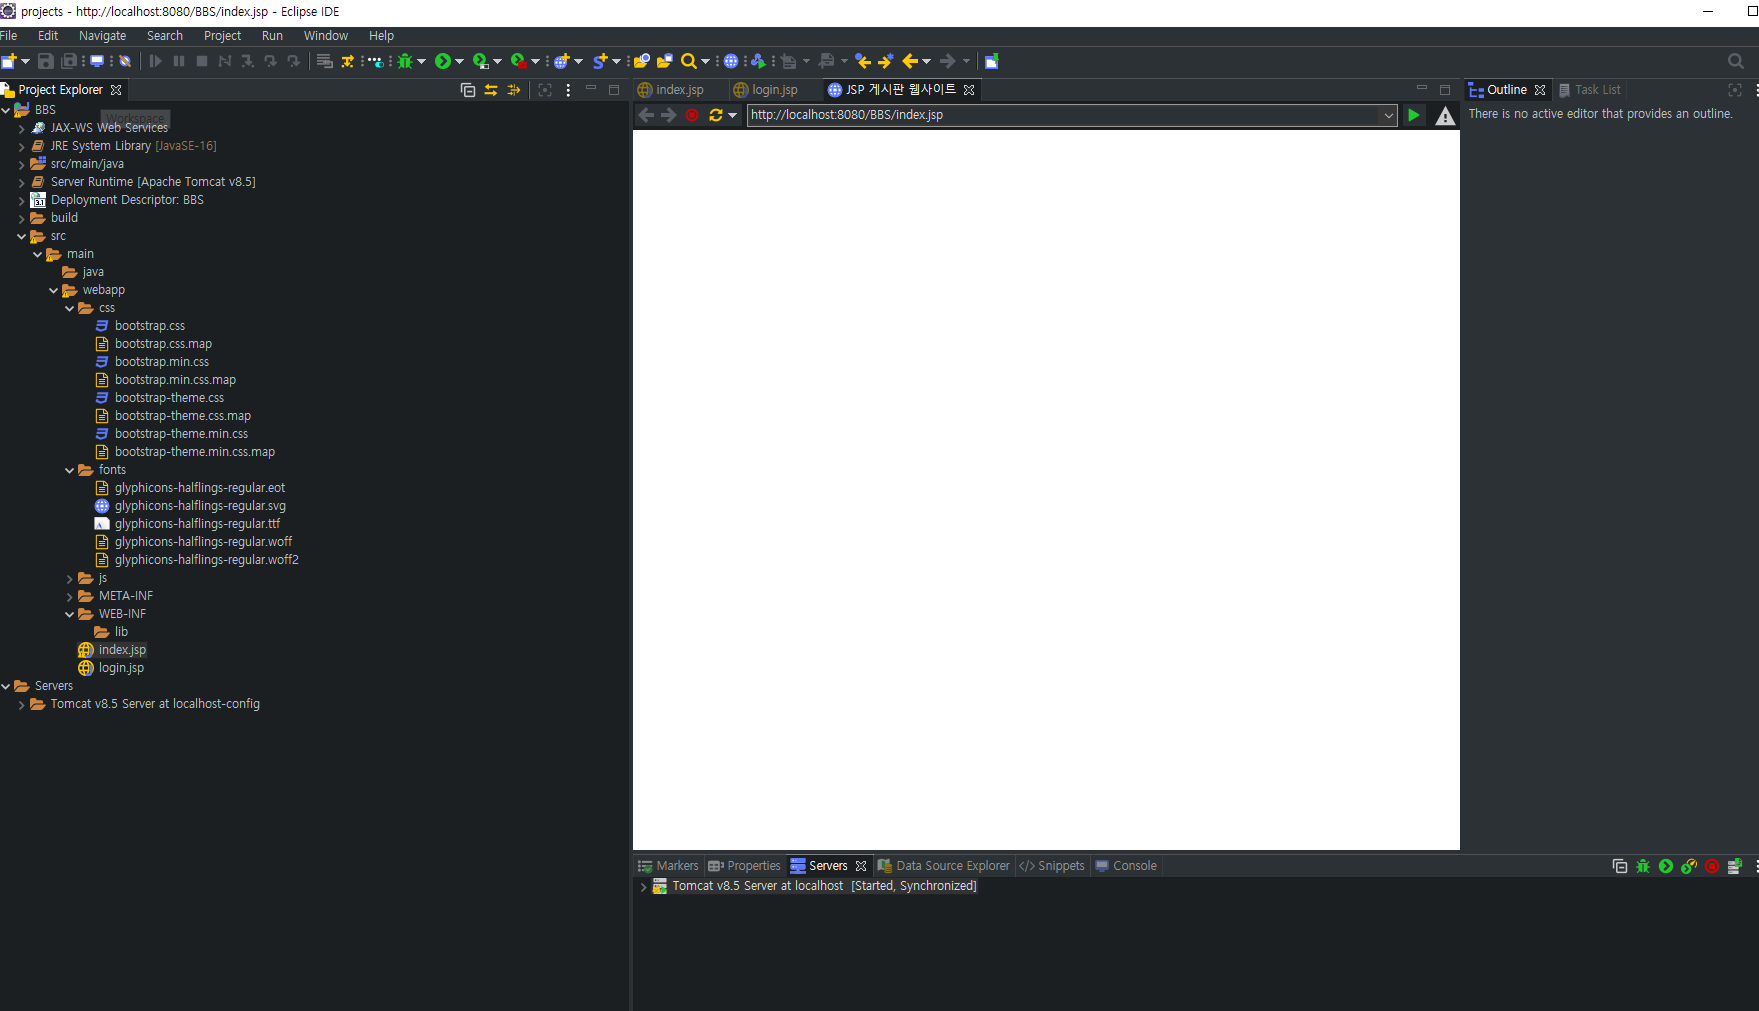Screen dimensions: 1759x1011
Task: Collapse All in Project Explorer toolbar
Action: pyautogui.click(x=468, y=90)
